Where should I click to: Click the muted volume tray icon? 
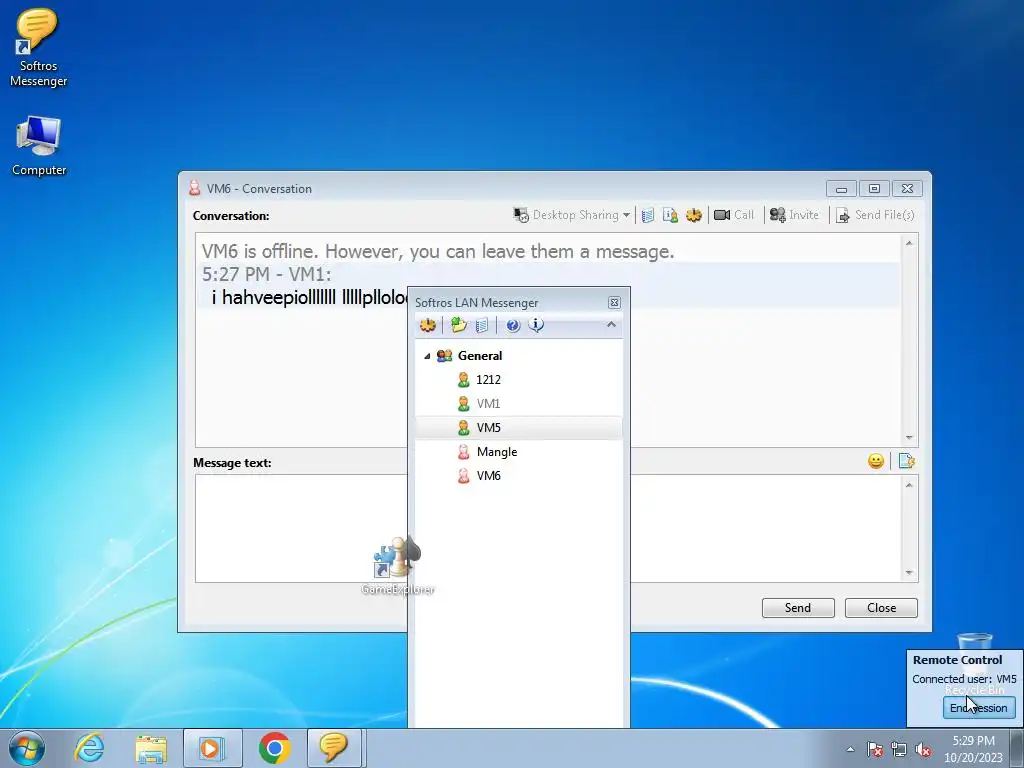click(923, 749)
